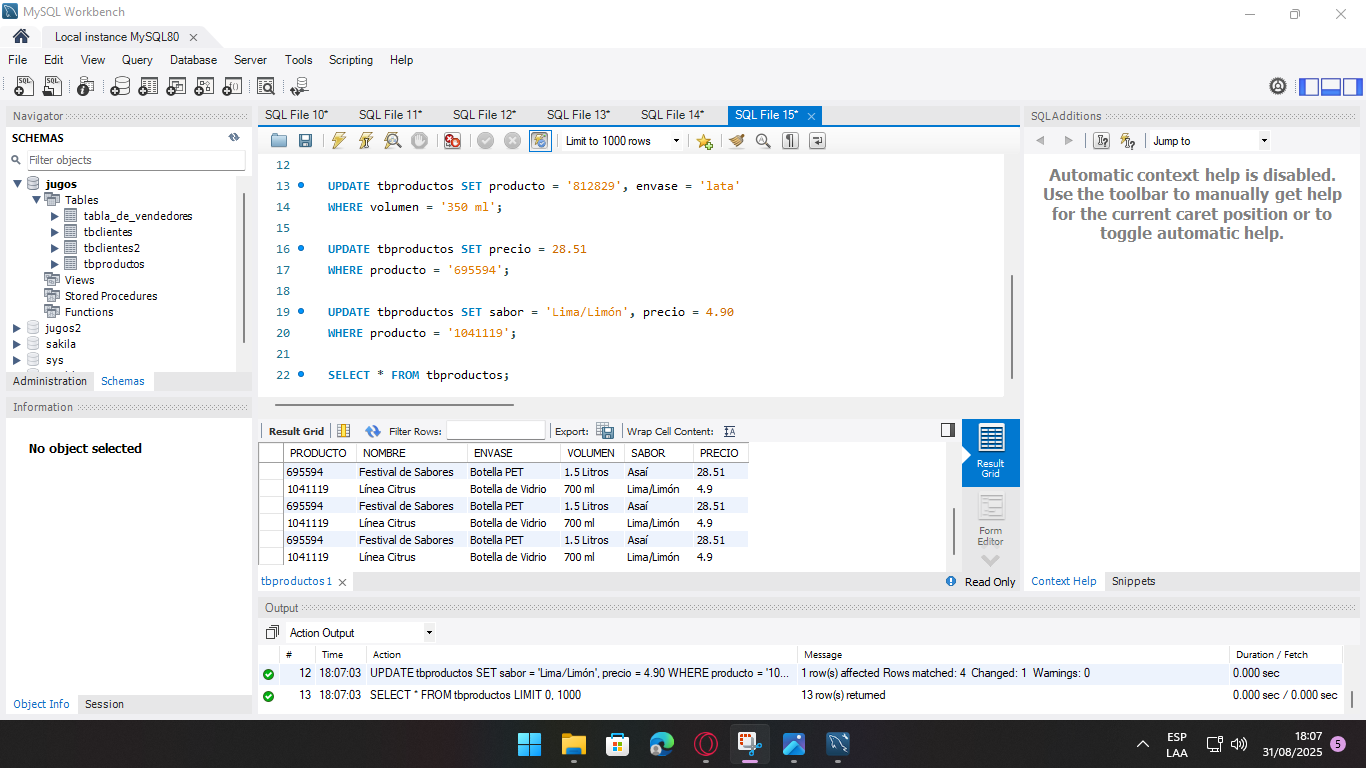Switch to SQL File 12 tab

coord(484,115)
